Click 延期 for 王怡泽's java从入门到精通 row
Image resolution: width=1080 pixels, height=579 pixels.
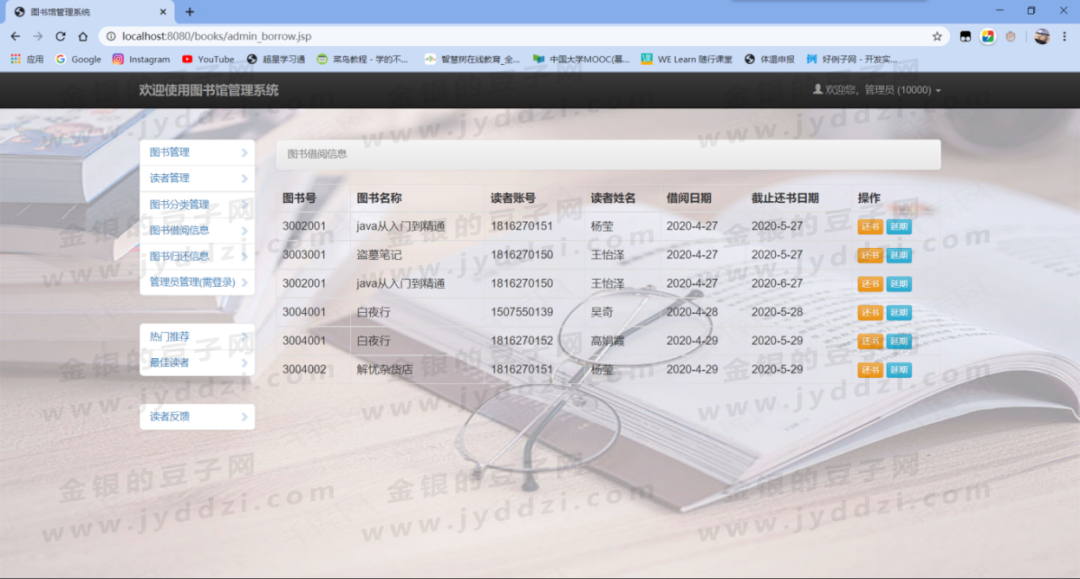tap(899, 284)
